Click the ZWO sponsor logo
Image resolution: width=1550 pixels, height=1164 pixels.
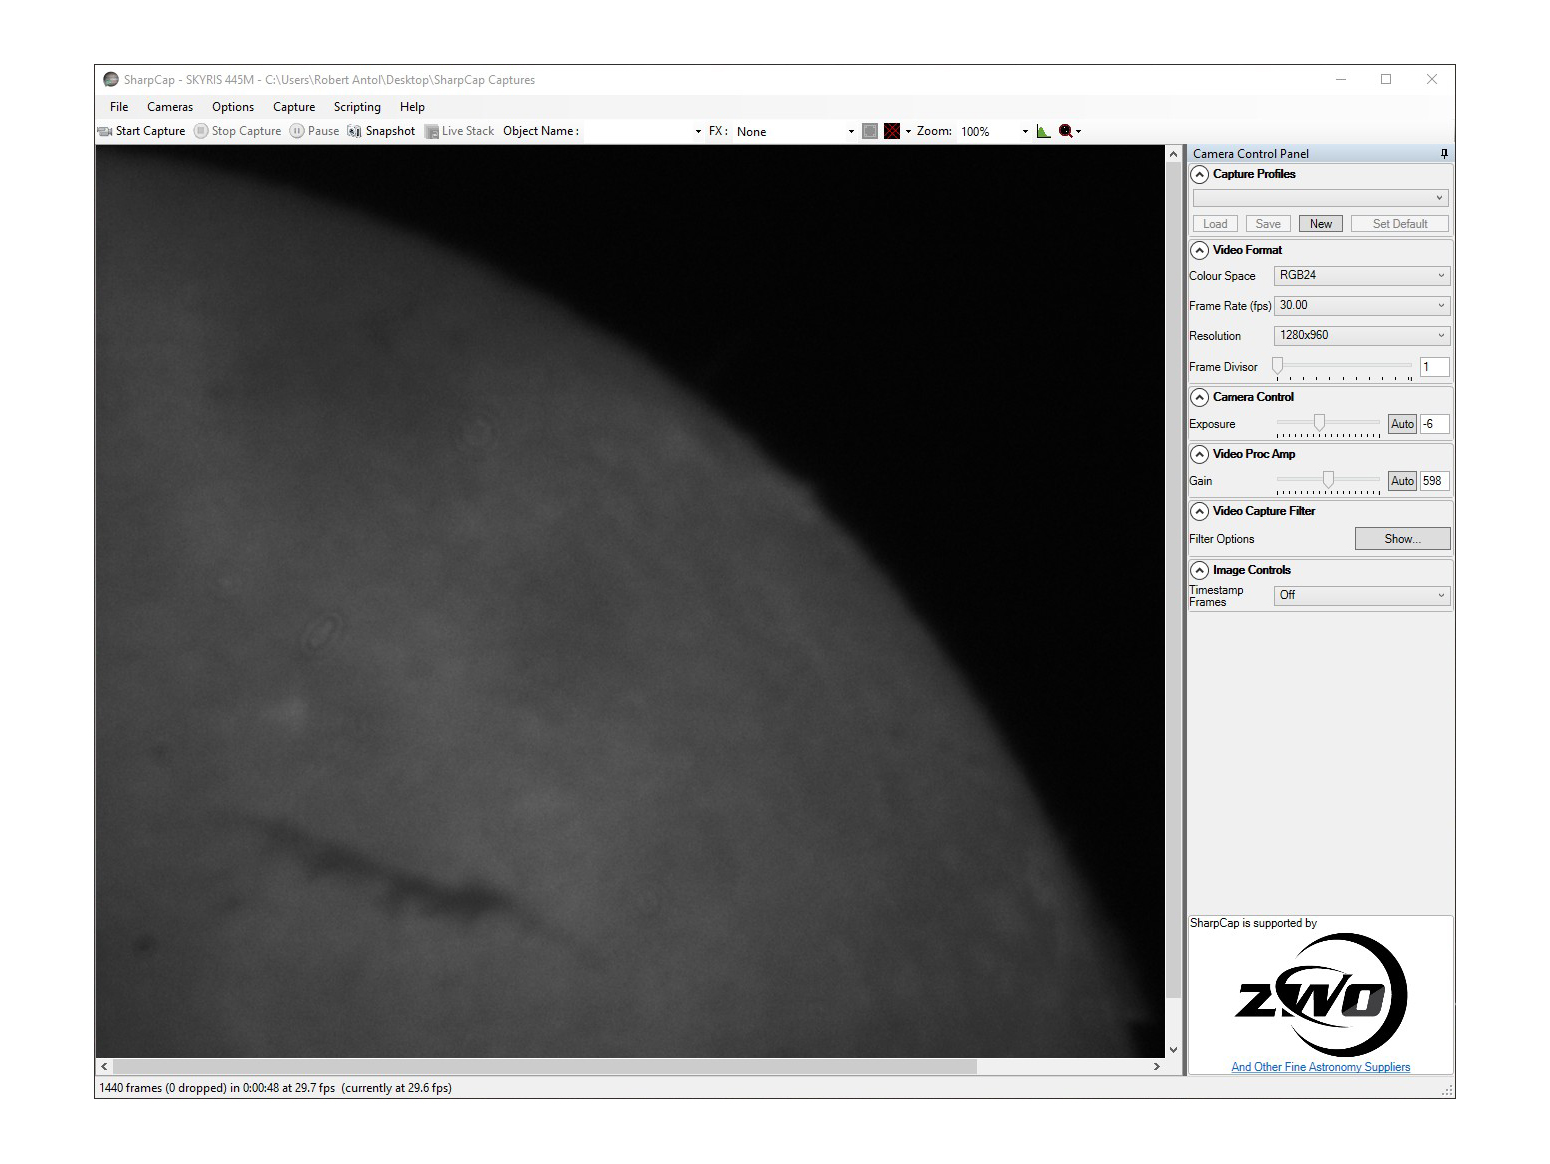(x=1321, y=995)
